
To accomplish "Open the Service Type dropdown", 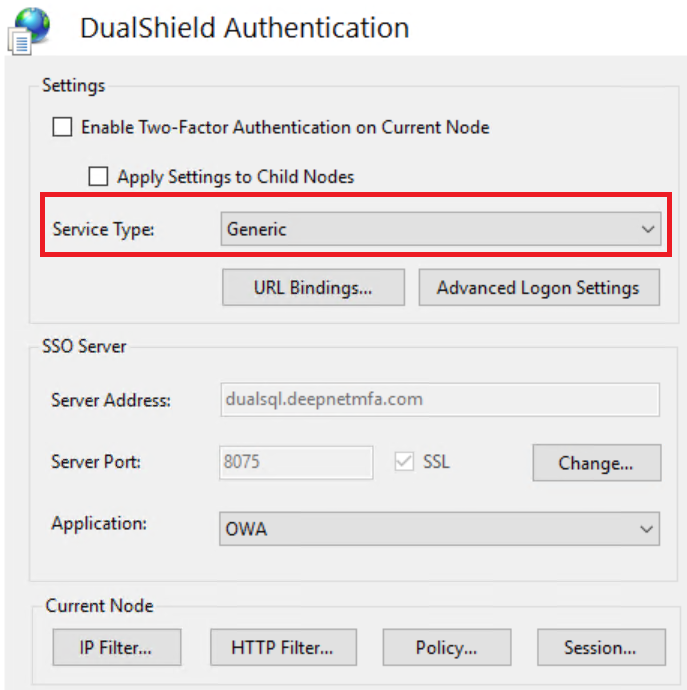I will pos(440,230).
